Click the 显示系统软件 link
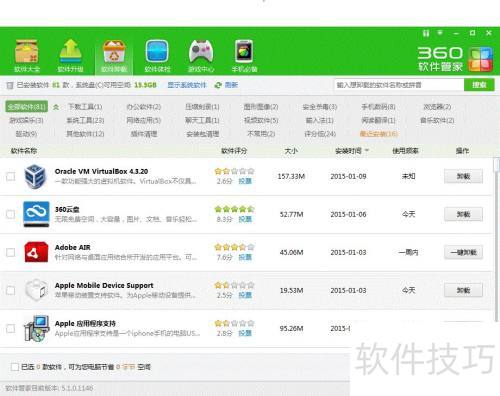 pyautogui.click(x=187, y=85)
